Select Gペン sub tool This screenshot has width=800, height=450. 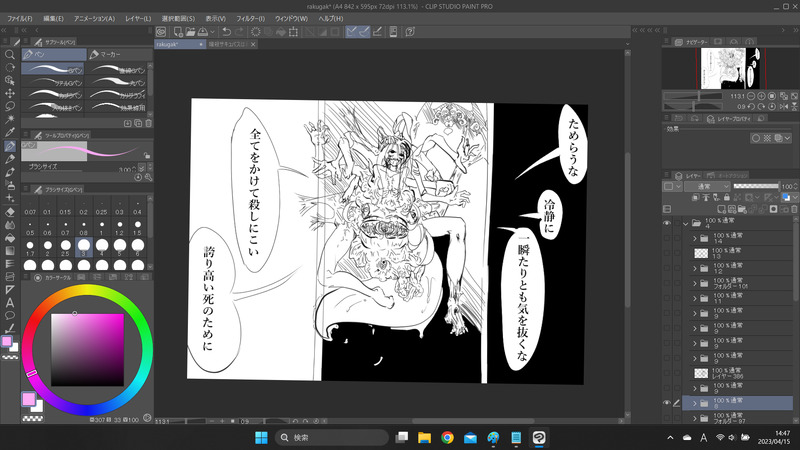coord(53,69)
